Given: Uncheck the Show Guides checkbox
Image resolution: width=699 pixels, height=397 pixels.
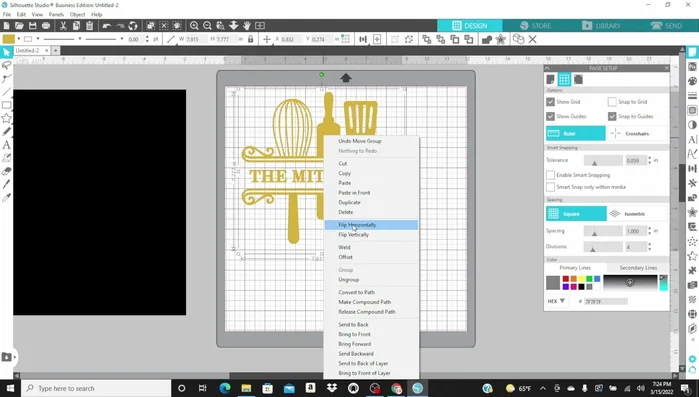Looking at the screenshot, I should tap(551, 116).
